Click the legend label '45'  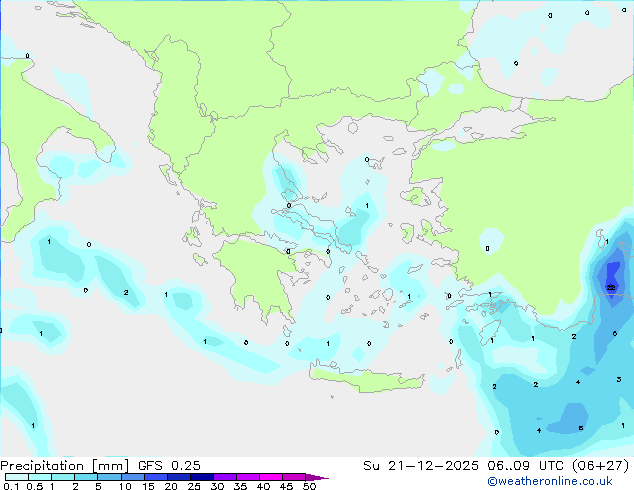point(286,486)
